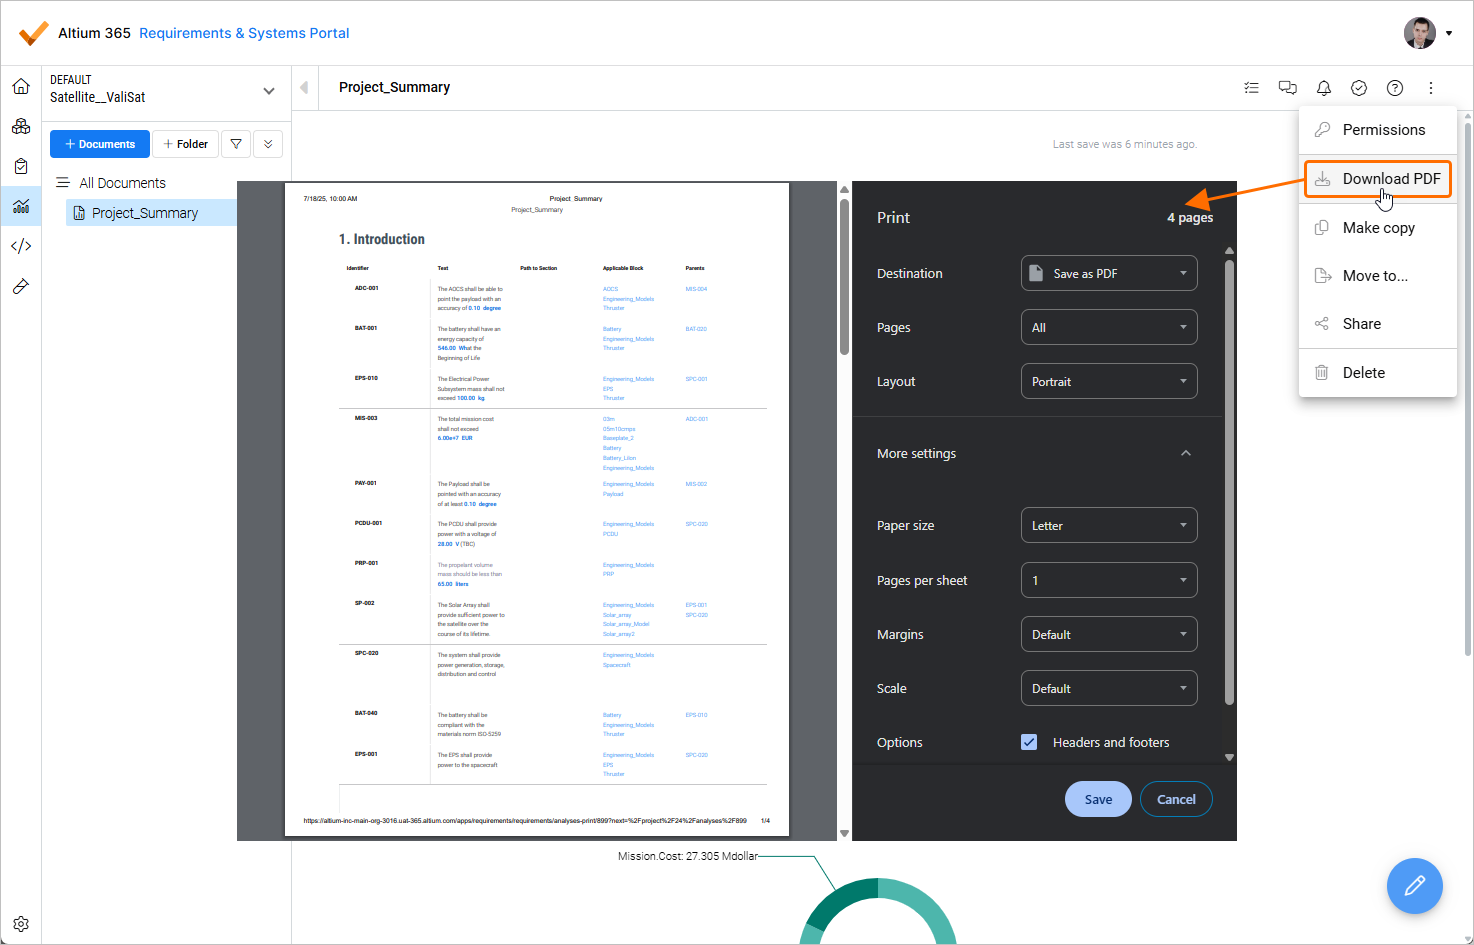This screenshot has width=1474, height=945.
Task: Click the All Documents list icon
Action: [x=63, y=183]
